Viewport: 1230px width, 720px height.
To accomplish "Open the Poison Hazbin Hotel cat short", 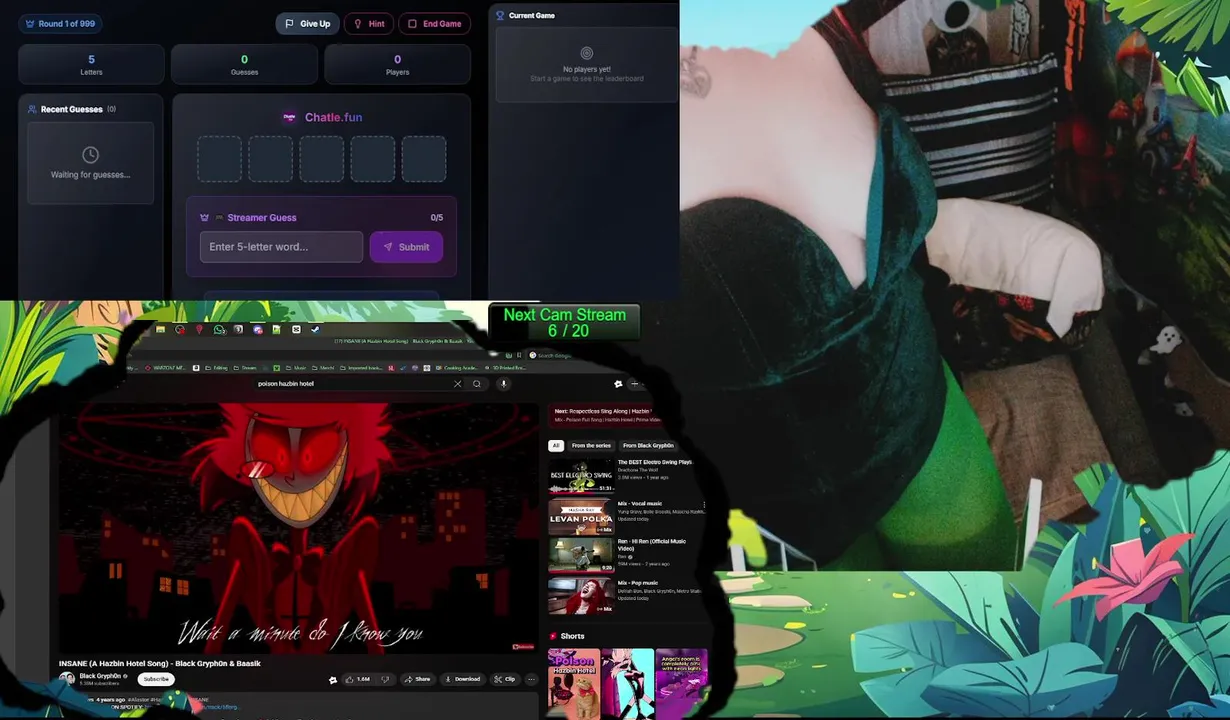I will (x=574, y=684).
